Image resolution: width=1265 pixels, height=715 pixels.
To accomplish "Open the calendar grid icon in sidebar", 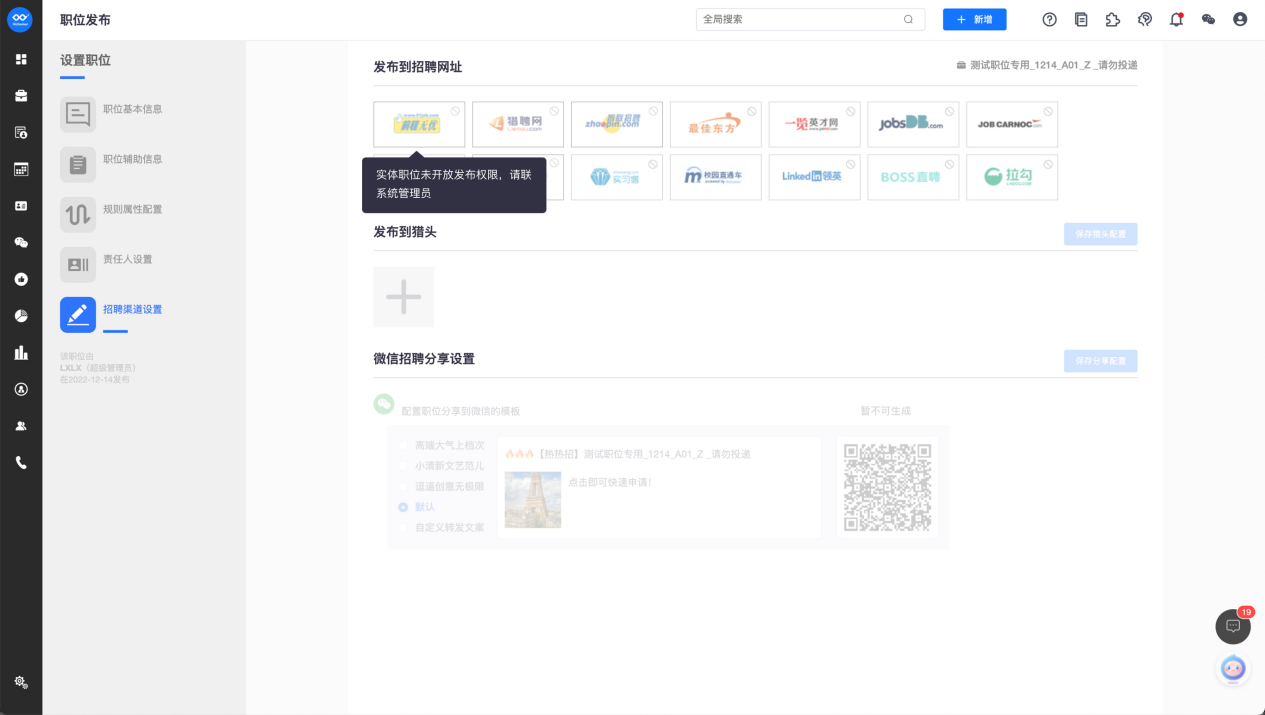I will (21, 169).
